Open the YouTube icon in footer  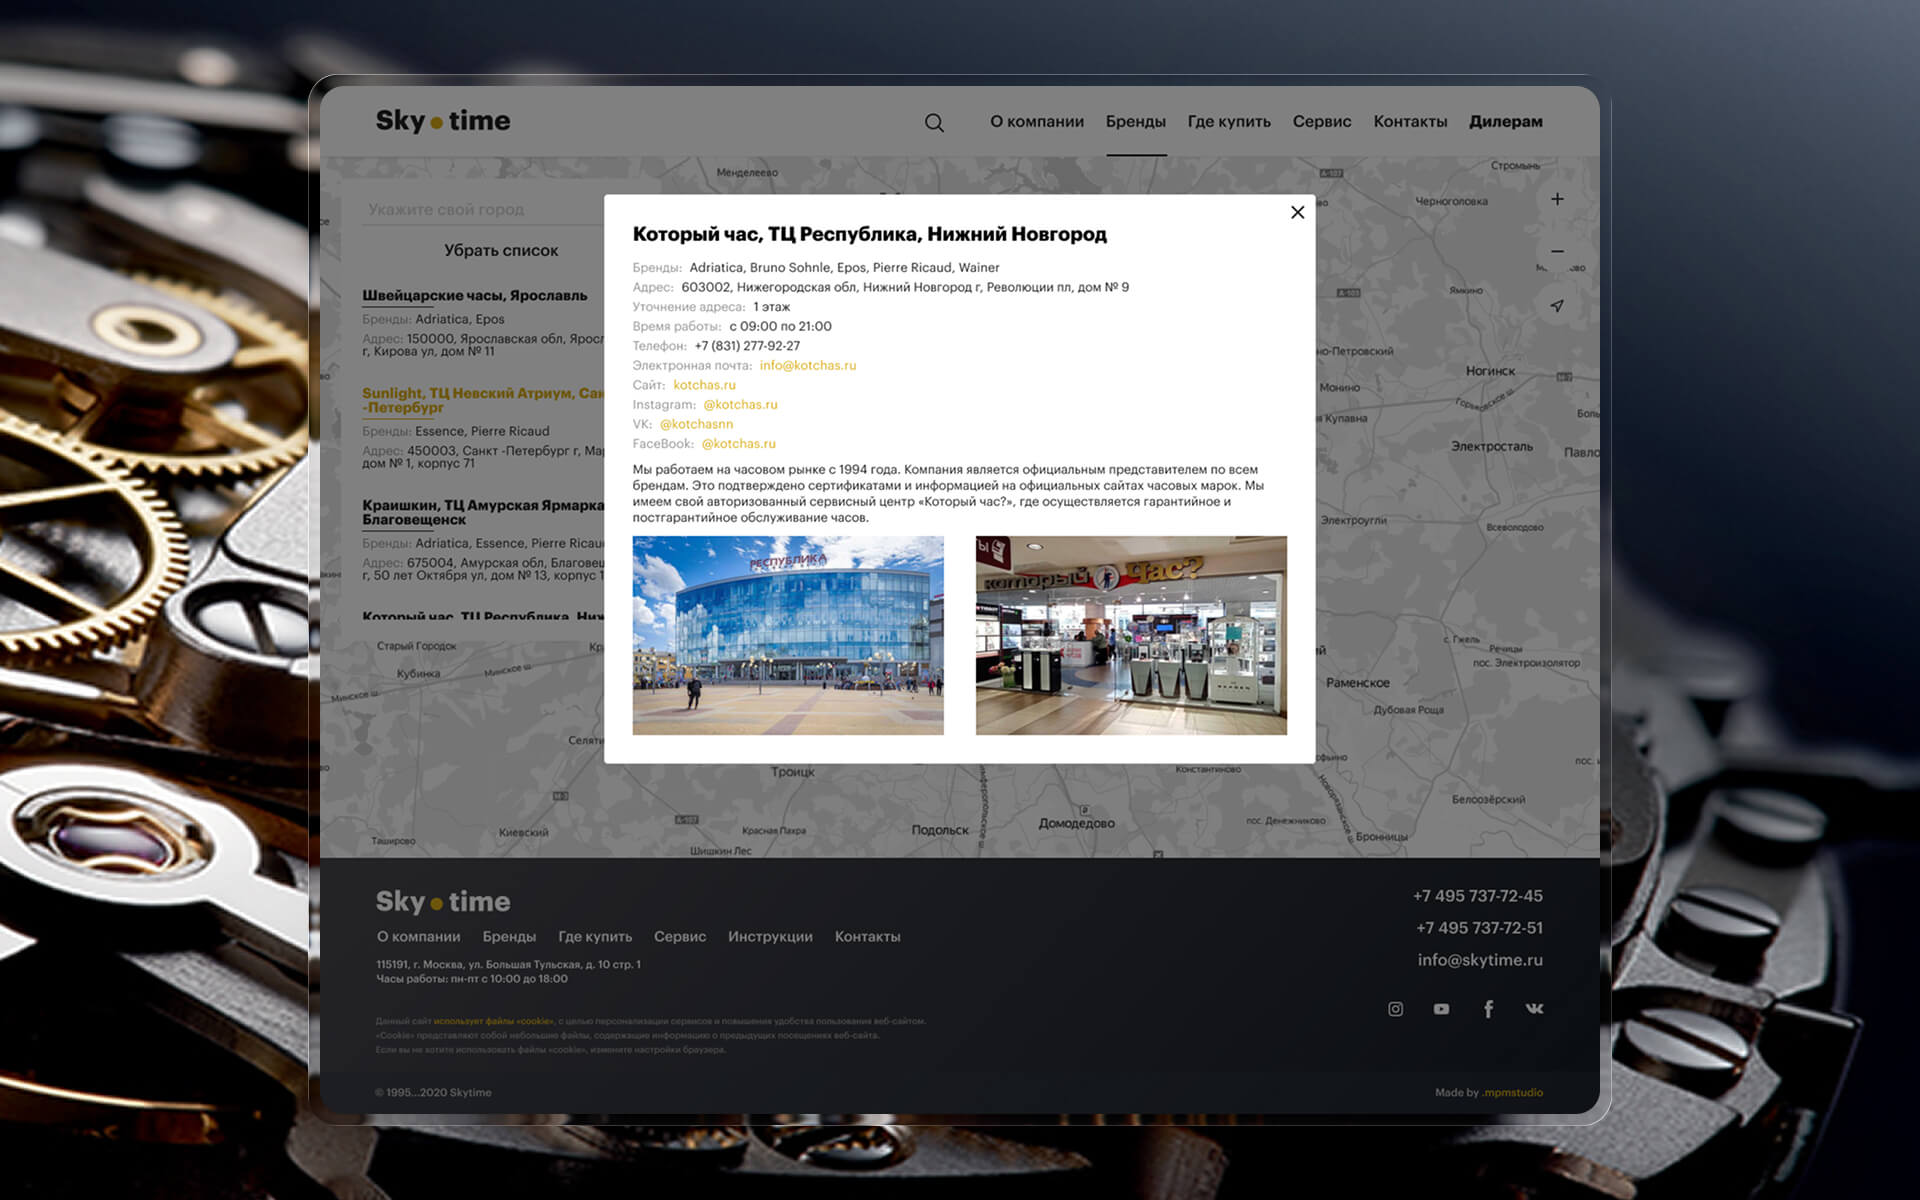(1441, 1009)
